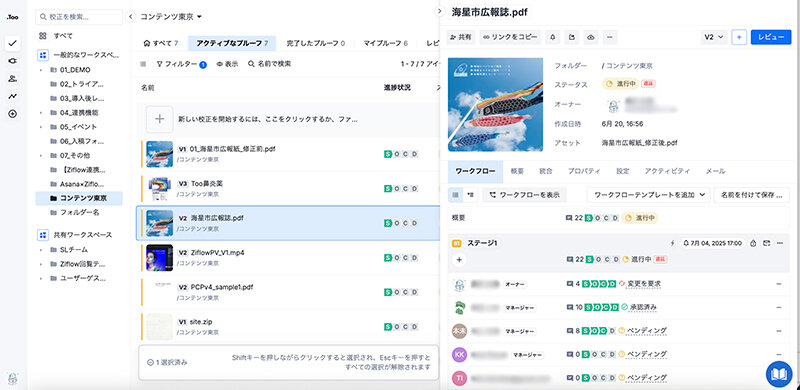Collapse the left sidebar with chevron arrow
The height and width of the screenshot is (390, 800).
pos(130,17)
